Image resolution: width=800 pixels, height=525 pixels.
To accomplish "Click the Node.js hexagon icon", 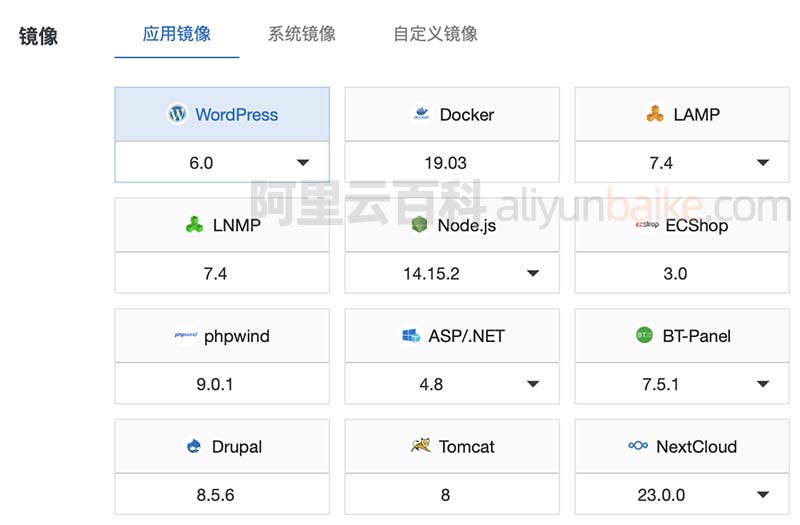I will click(419, 224).
